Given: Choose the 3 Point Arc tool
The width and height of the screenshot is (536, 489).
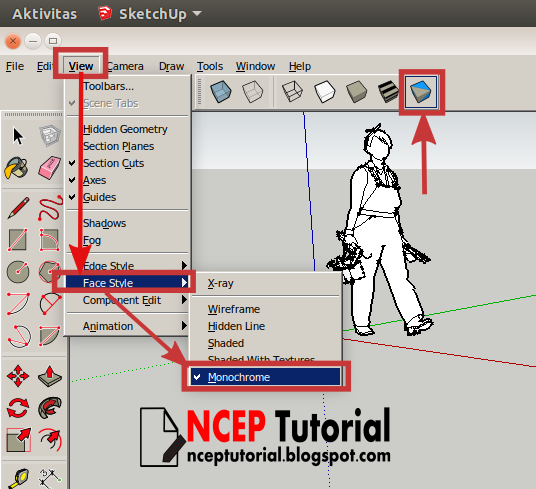Looking at the screenshot, I should click(x=19, y=336).
